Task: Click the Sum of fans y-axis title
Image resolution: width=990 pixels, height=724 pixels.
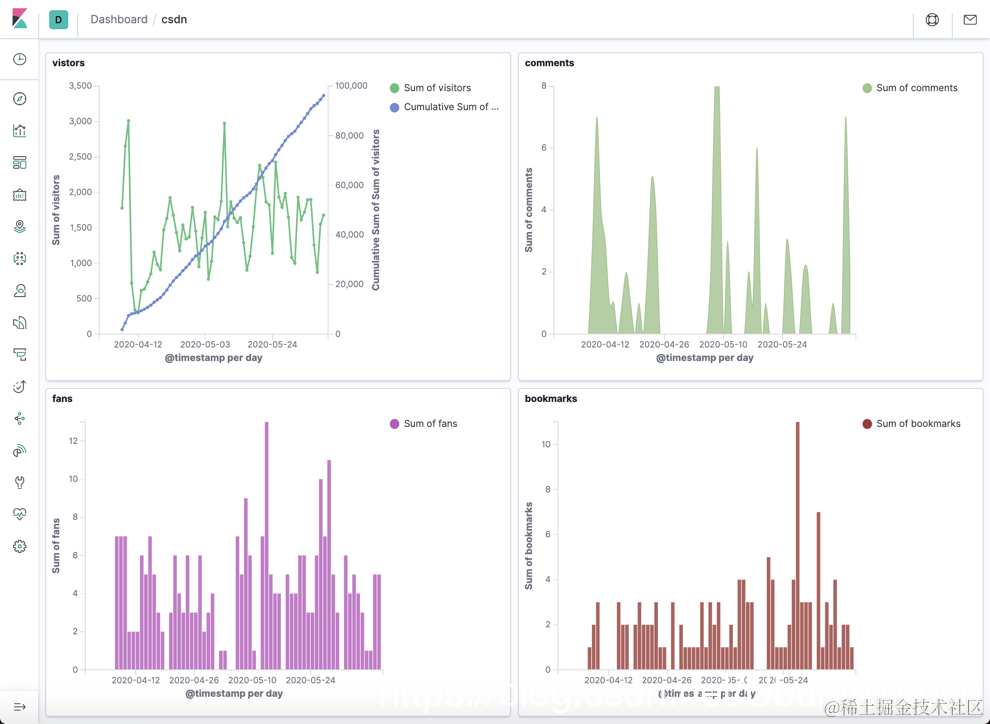Action: coord(56,546)
